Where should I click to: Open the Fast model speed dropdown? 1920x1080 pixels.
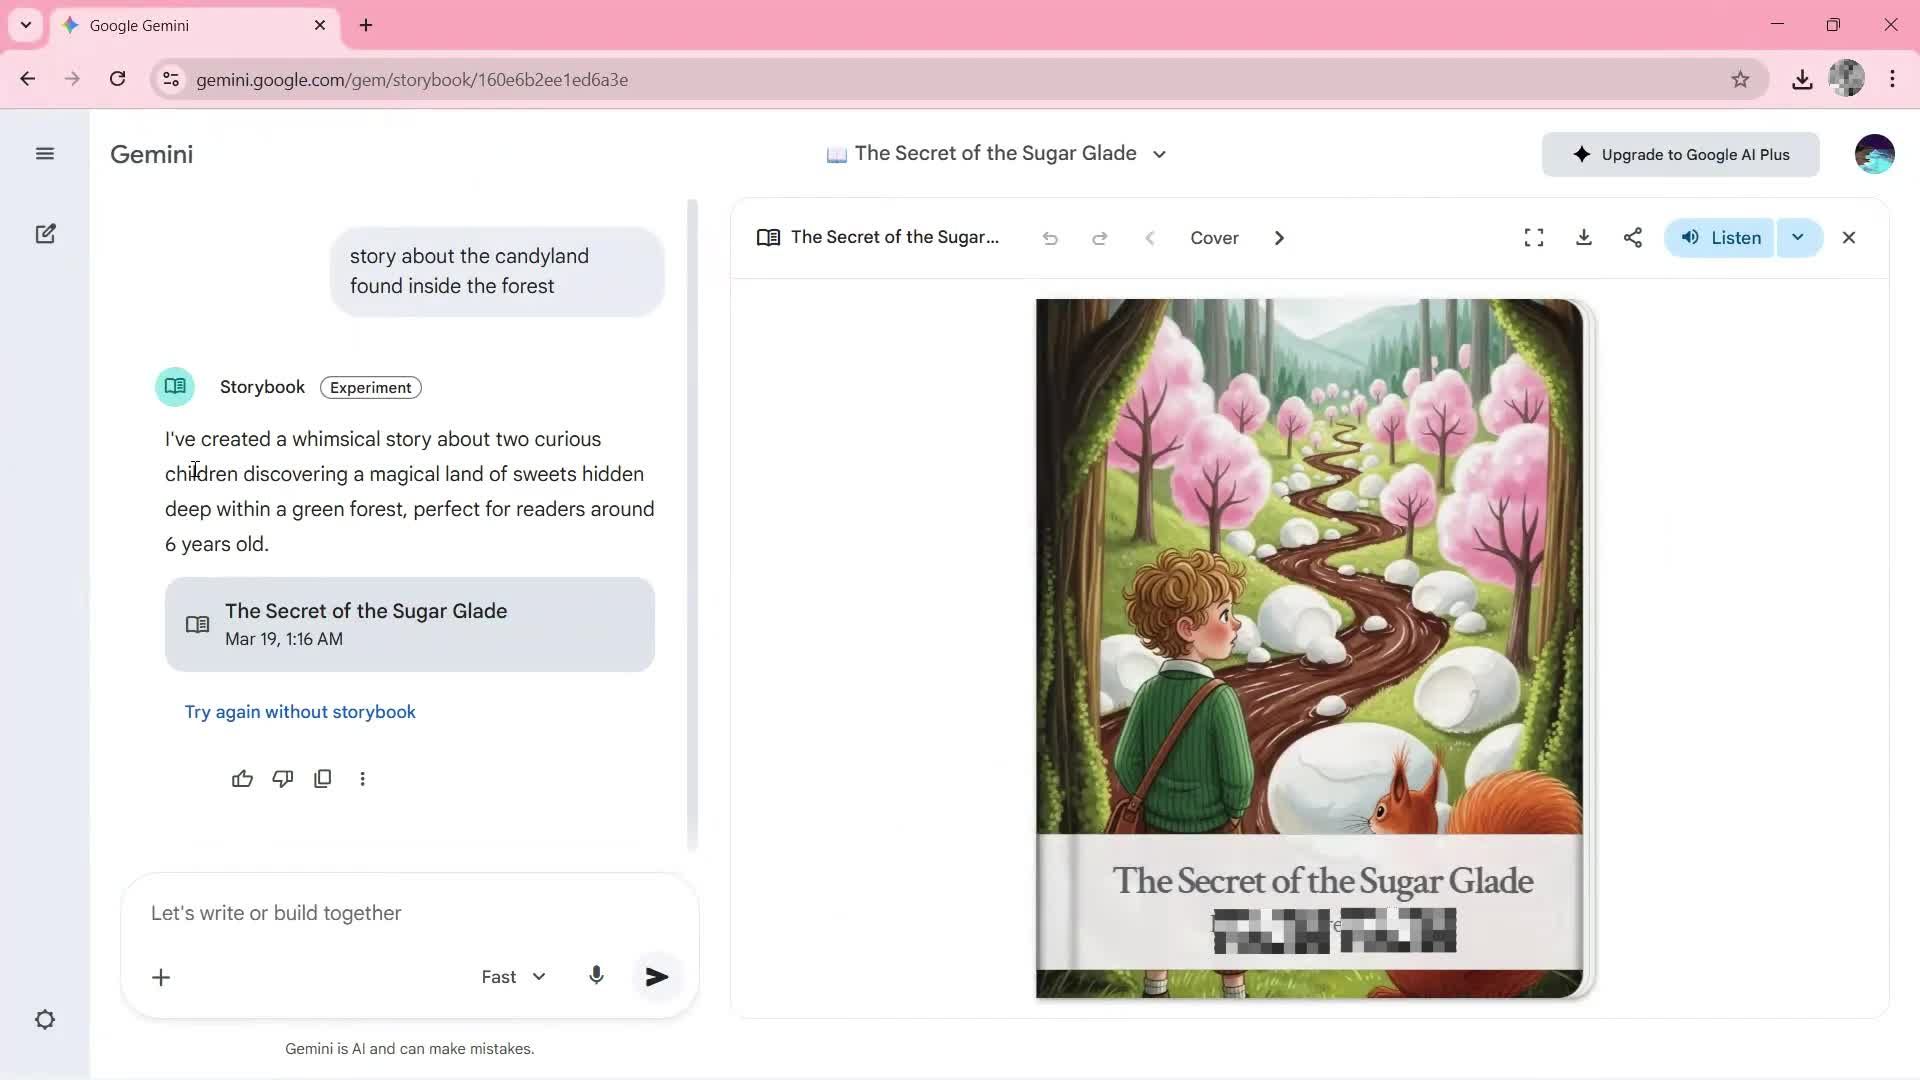point(512,976)
